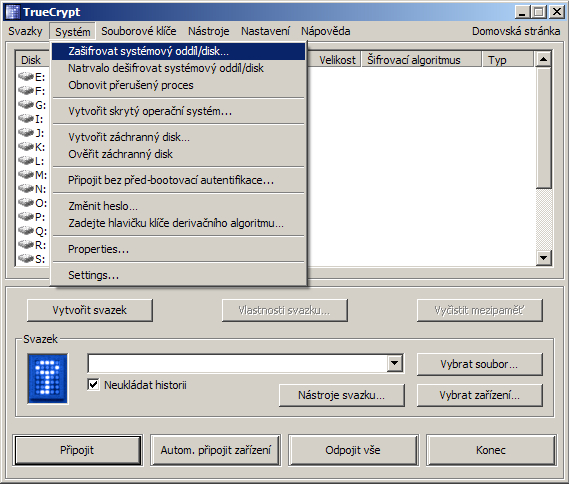This screenshot has height=484, width=569.
Task: Choose Properties in Systém menu
Action: (179, 249)
